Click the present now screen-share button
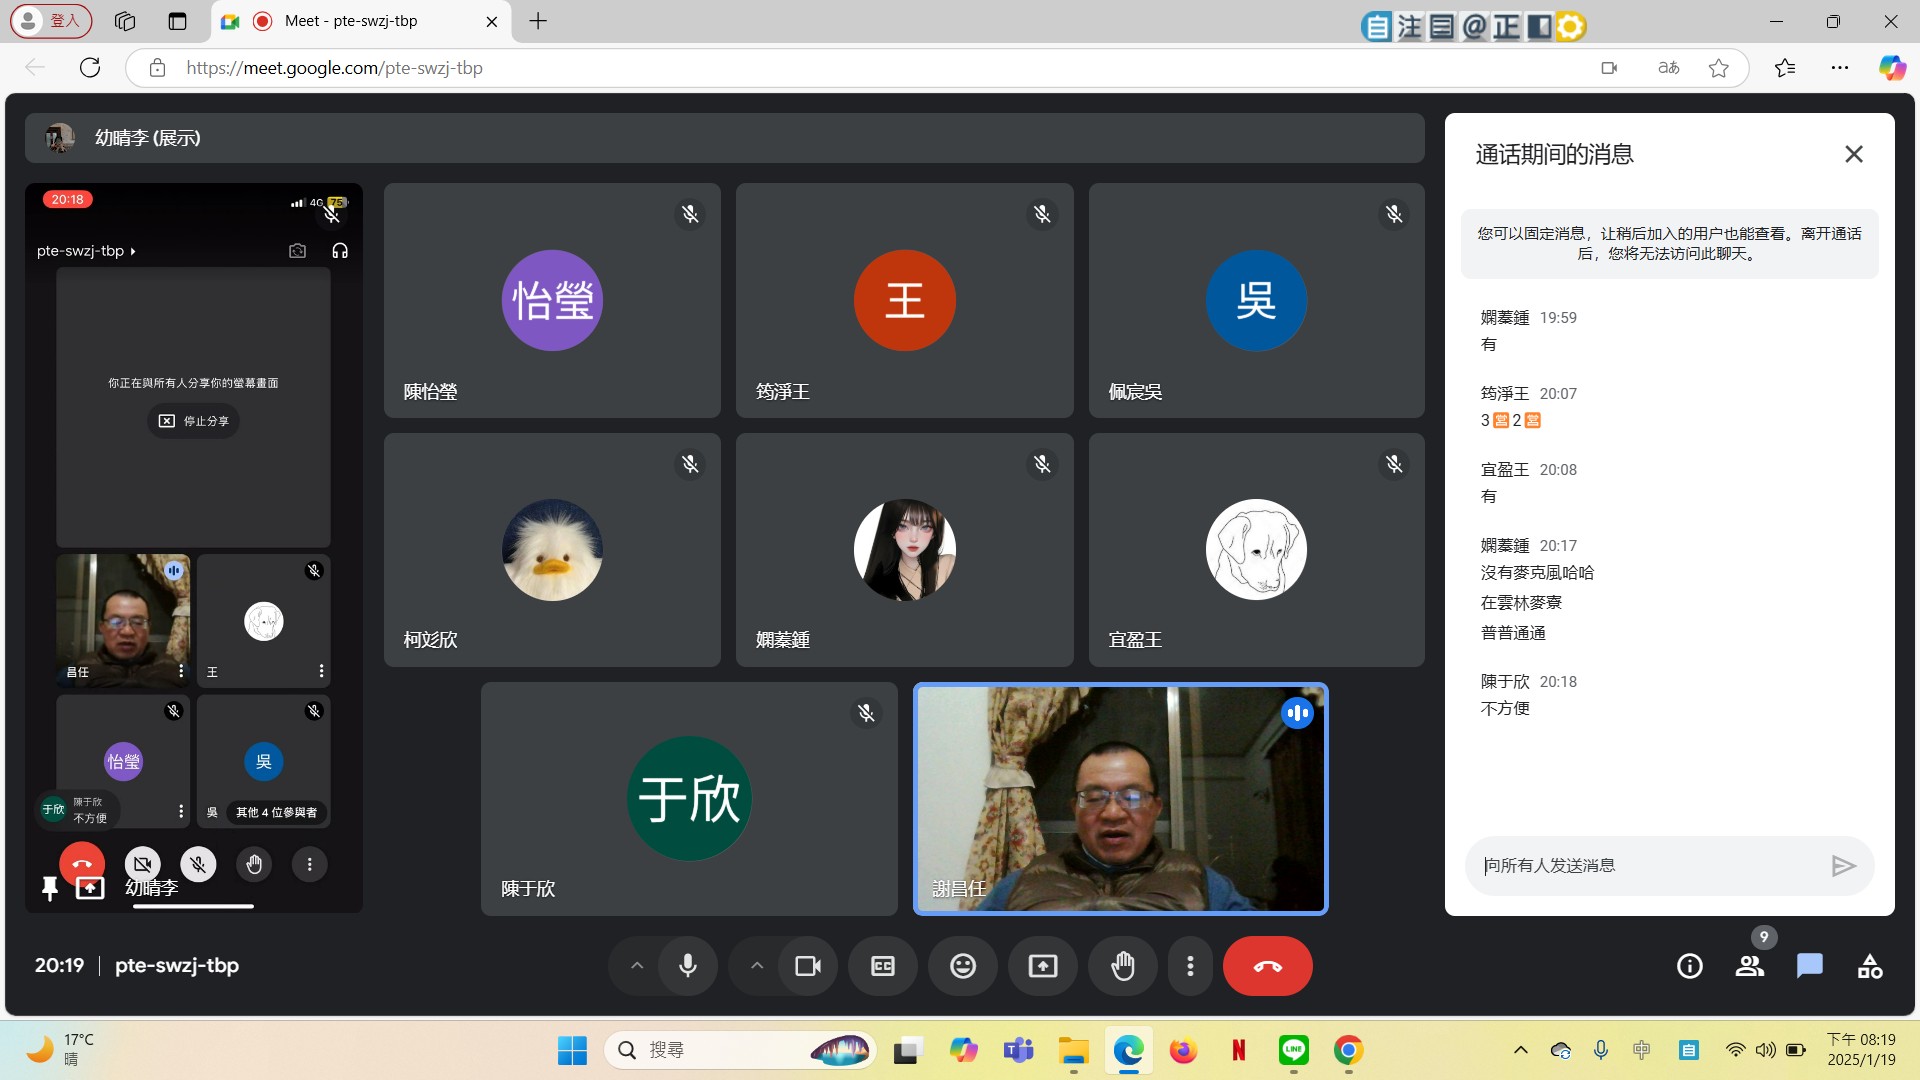Viewport: 1920px width, 1080px height. point(1043,966)
